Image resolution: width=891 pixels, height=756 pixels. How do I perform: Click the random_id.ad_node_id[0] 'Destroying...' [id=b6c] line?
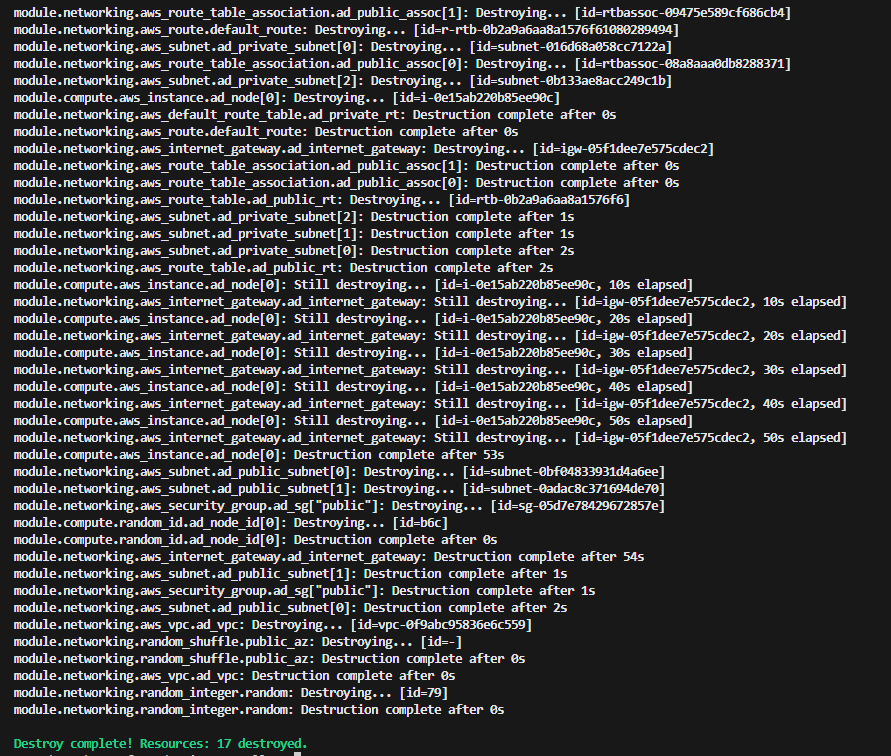[231, 523]
